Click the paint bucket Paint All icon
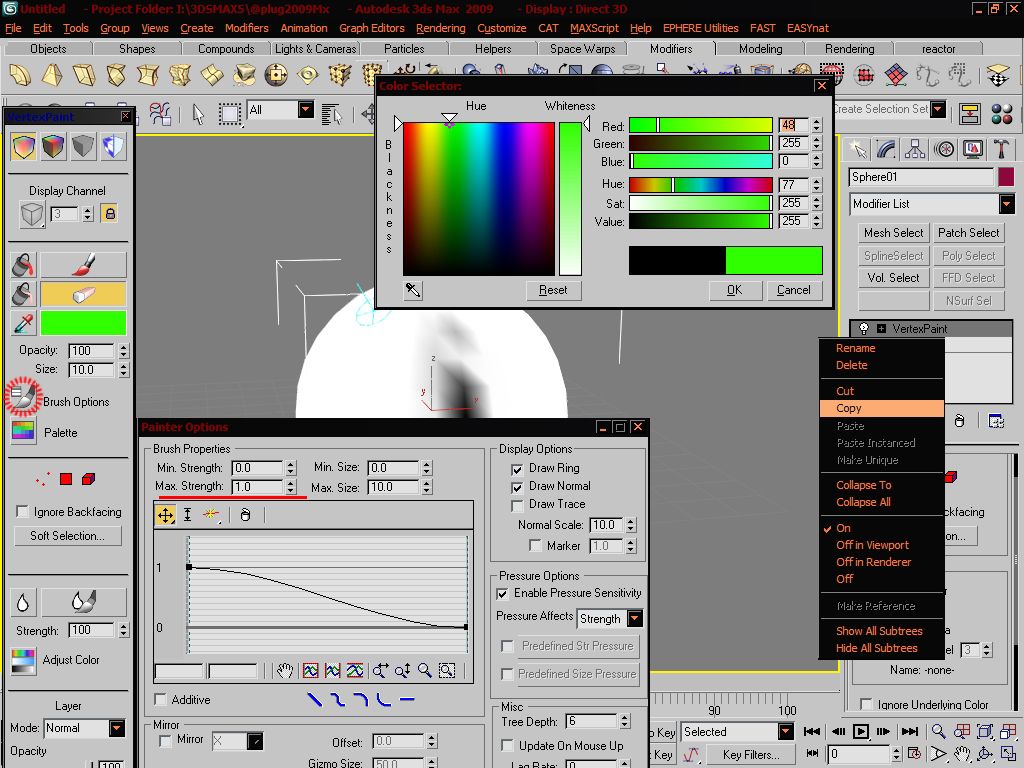Screen dimensions: 1024x768 tap(23, 265)
